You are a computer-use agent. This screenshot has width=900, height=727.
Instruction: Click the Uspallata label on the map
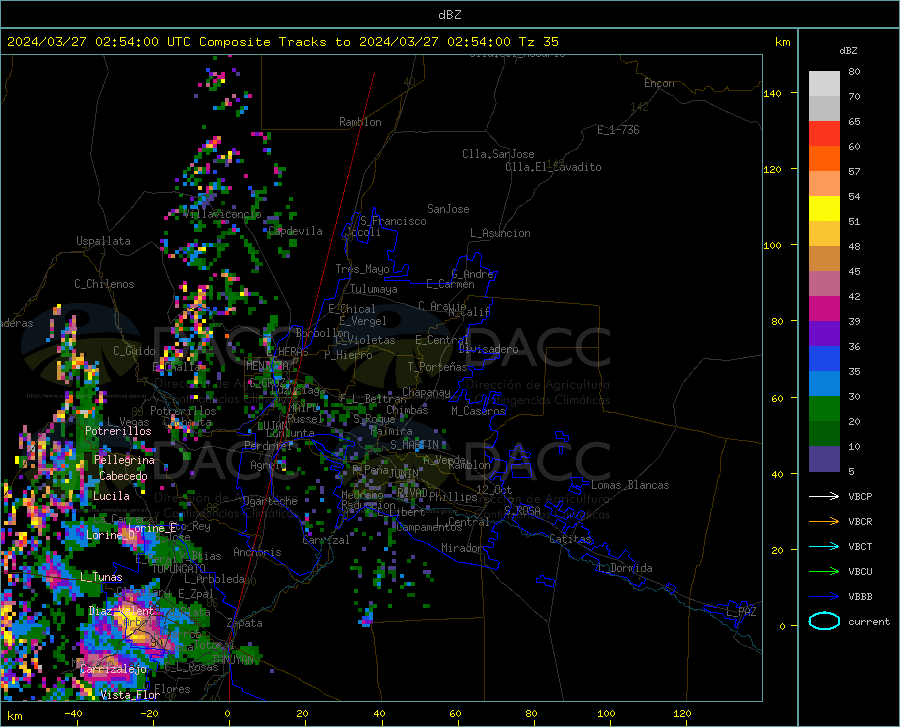(103, 241)
